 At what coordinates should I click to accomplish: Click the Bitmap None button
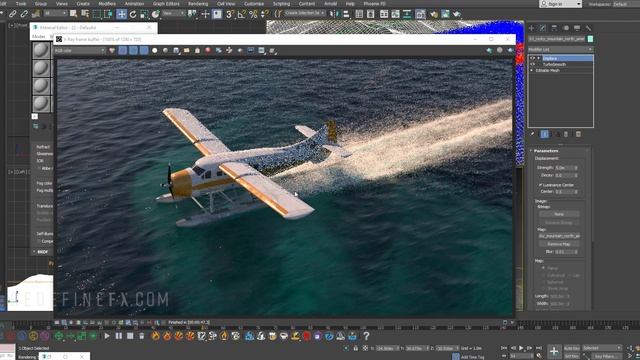pyautogui.click(x=559, y=214)
